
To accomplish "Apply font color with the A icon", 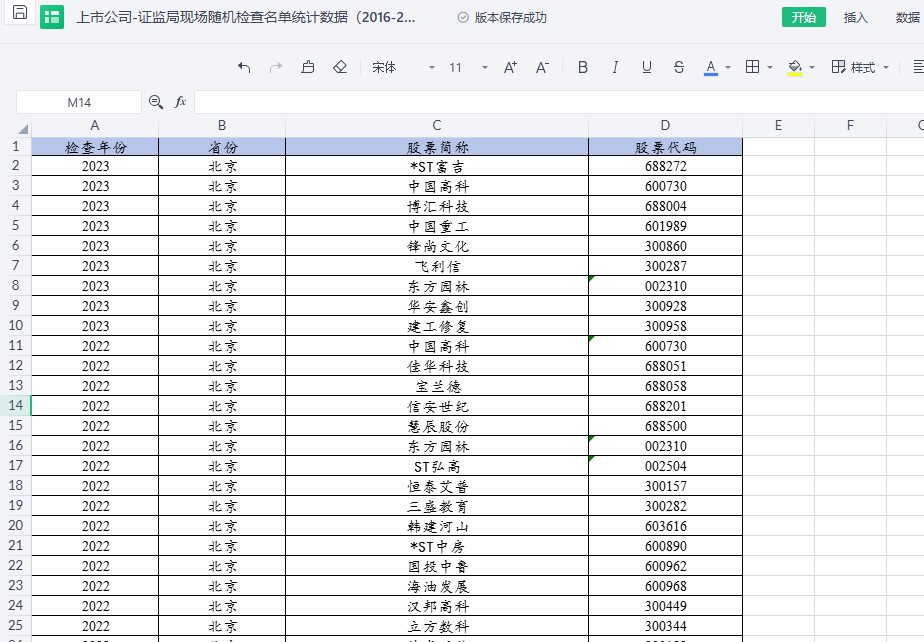I will [711, 68].
